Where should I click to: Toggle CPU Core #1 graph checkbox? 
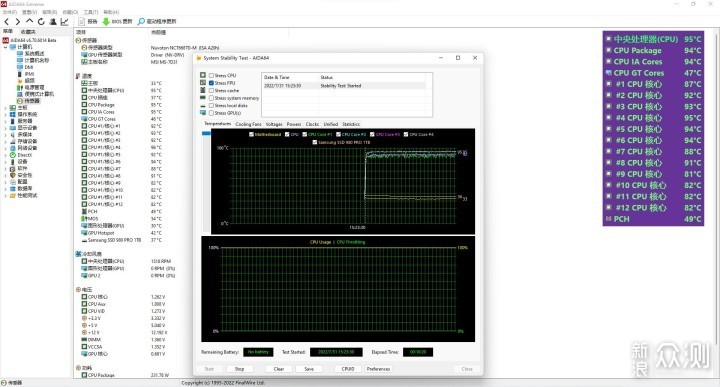click(x=305, y=135)
